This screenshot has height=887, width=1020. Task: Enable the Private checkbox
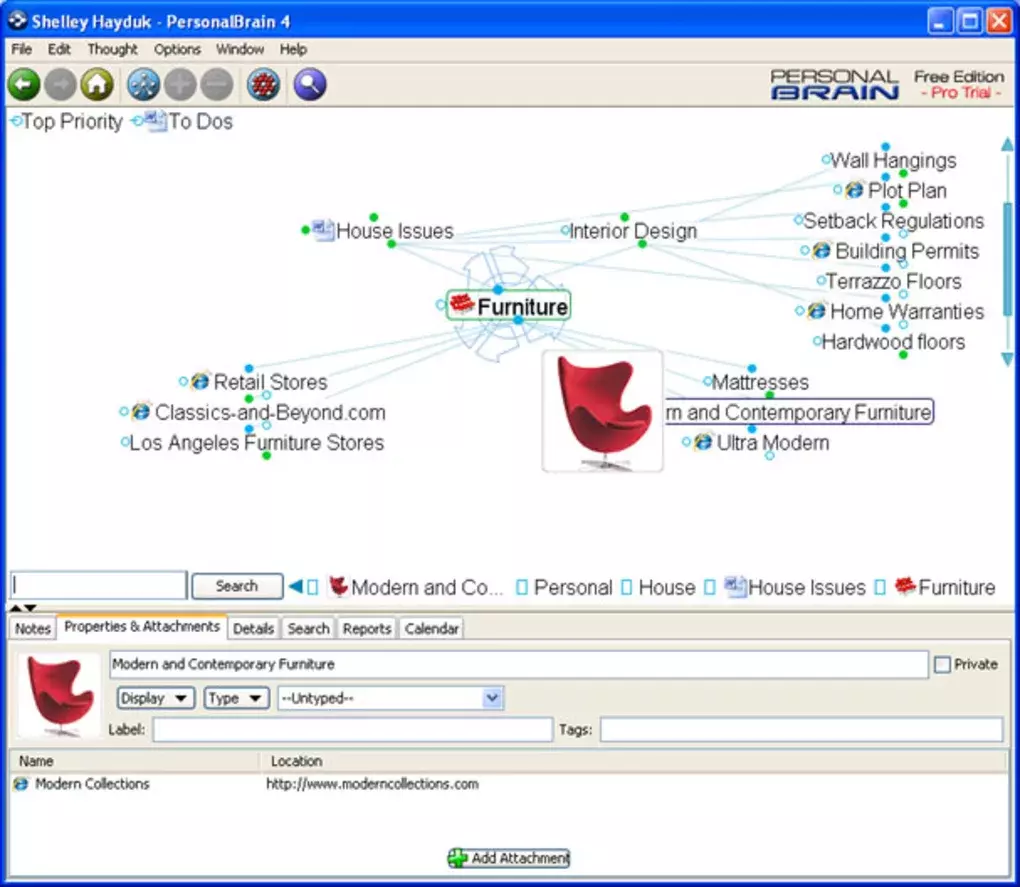[x=941, y=664]
